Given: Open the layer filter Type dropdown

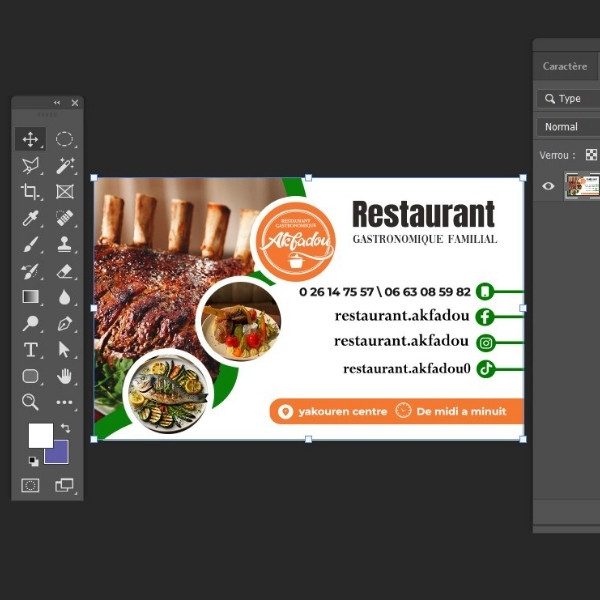Looking at the screenshot, I should pyautogui.click(x=568, y=98).
